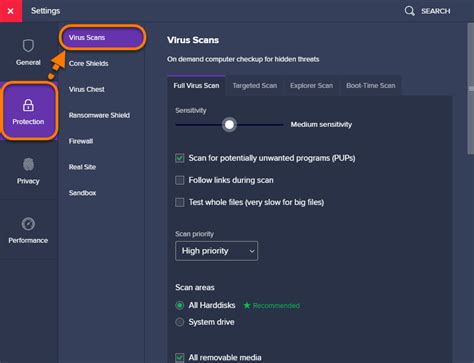This screenshot has width=474, height=363.
Task: Click On demand computer checkup description
Action: coord(243,59)
